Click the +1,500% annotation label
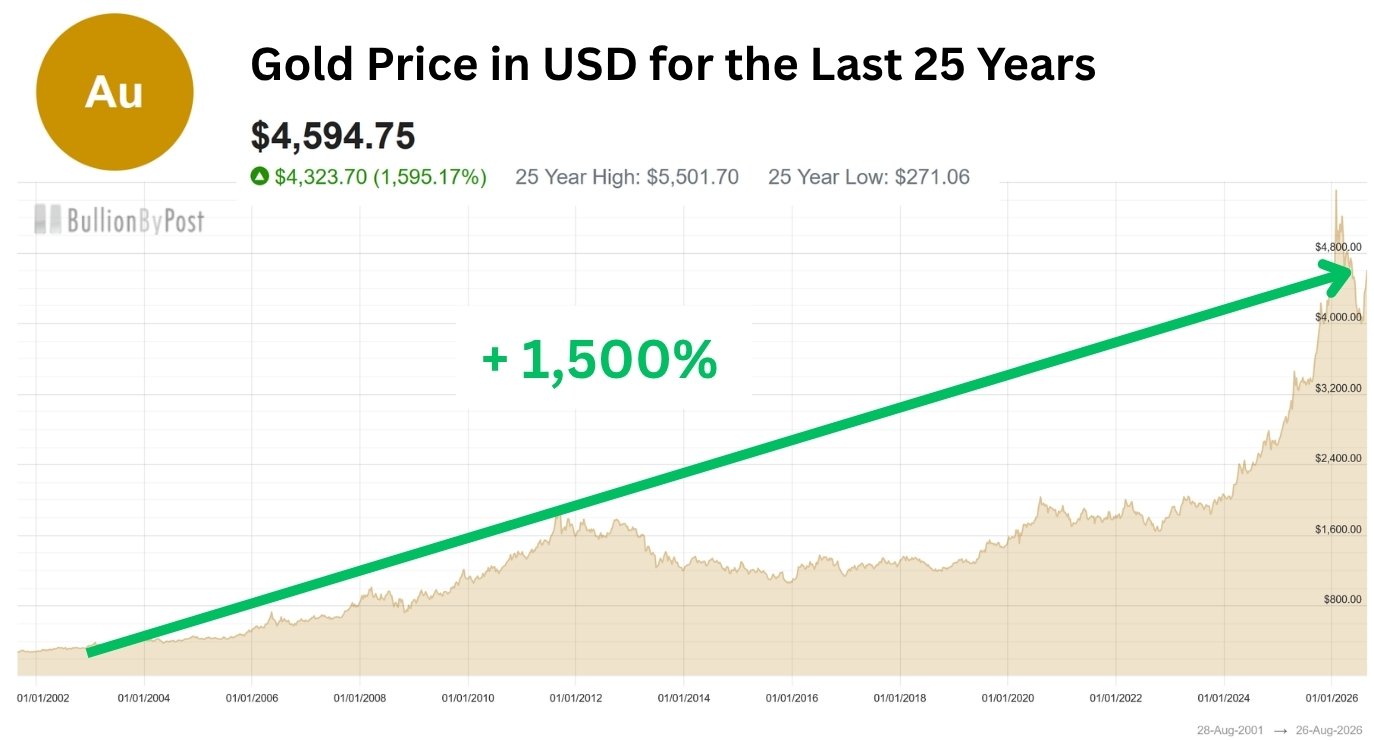This screenshot has height=740, width=1374. (x=600, y=360)
